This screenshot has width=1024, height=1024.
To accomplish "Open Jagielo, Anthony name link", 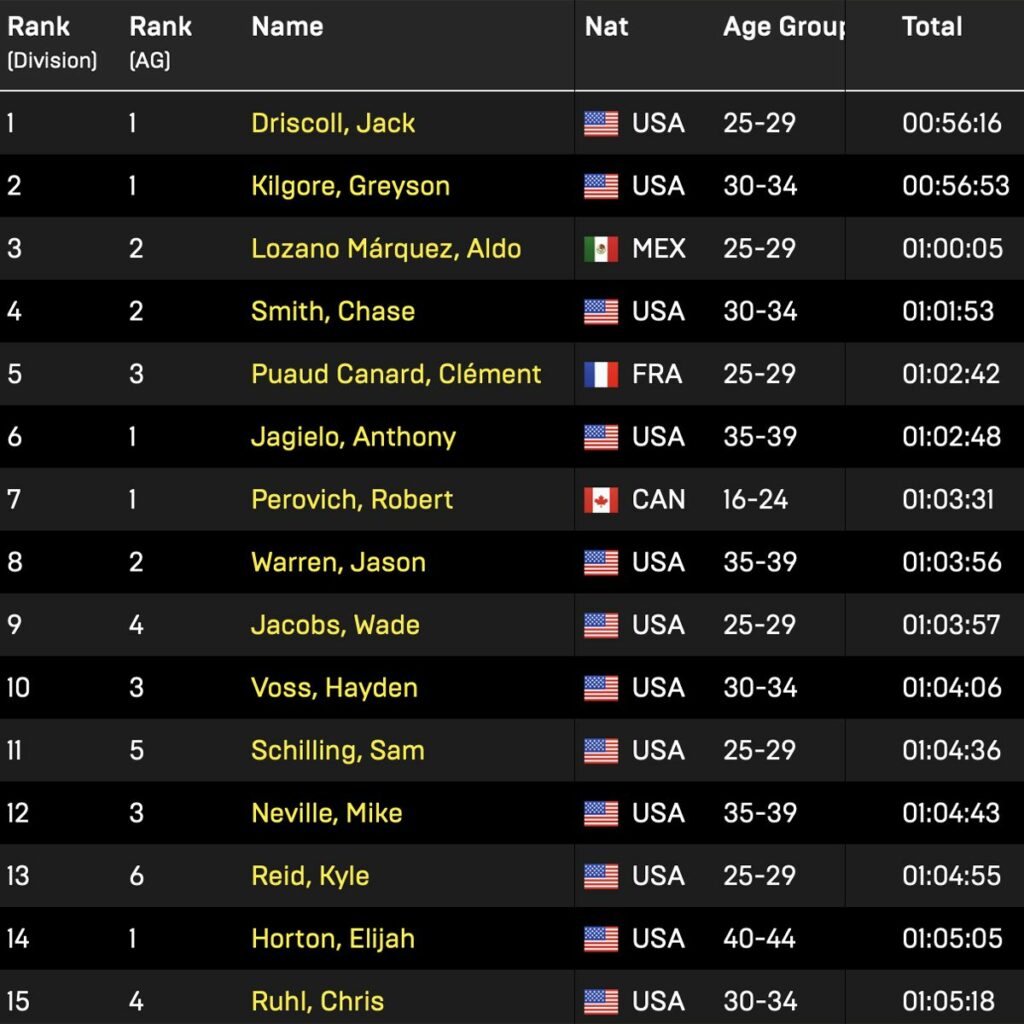I will tap(353, 437).
